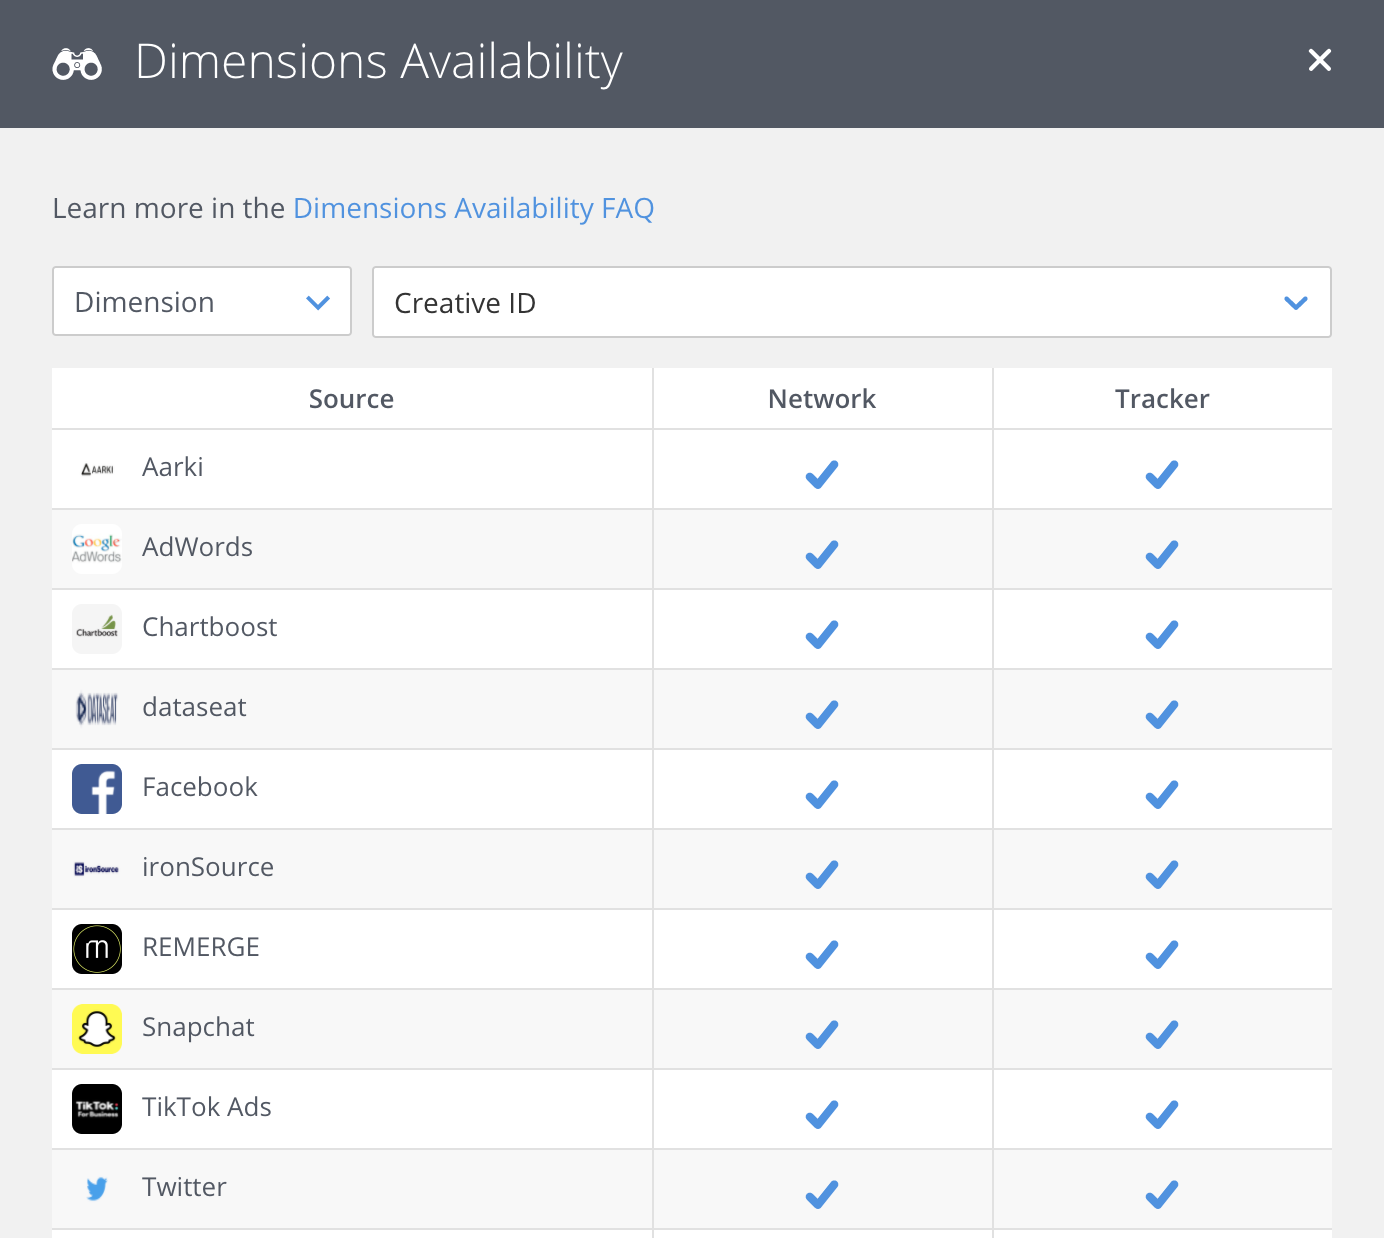Viewport: 1384px width, 1238px height.
Task: Click the ironSource logo icon
Action: pos(97,869)
